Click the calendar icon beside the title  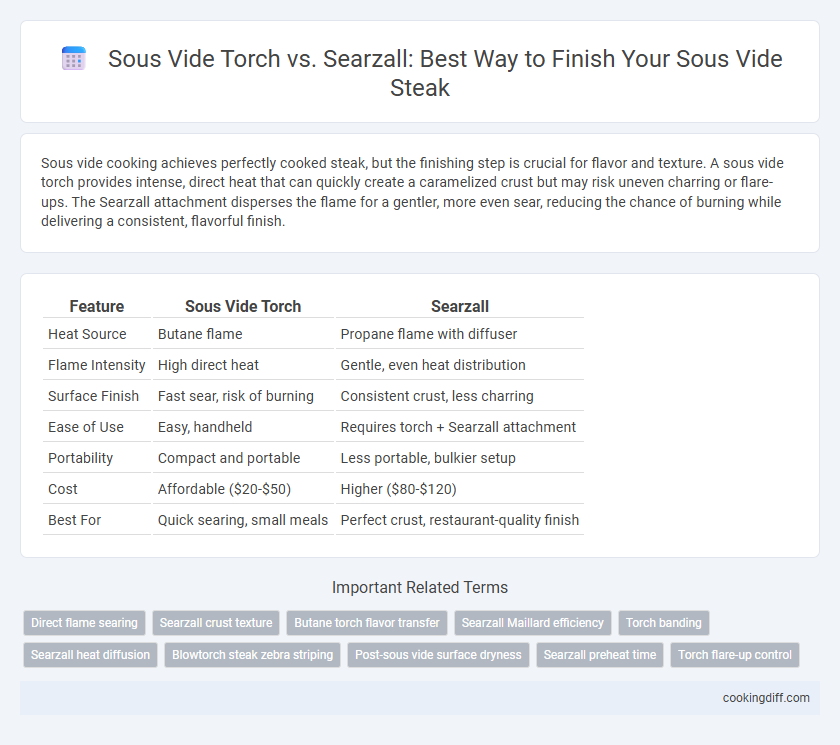coord(73,58)
